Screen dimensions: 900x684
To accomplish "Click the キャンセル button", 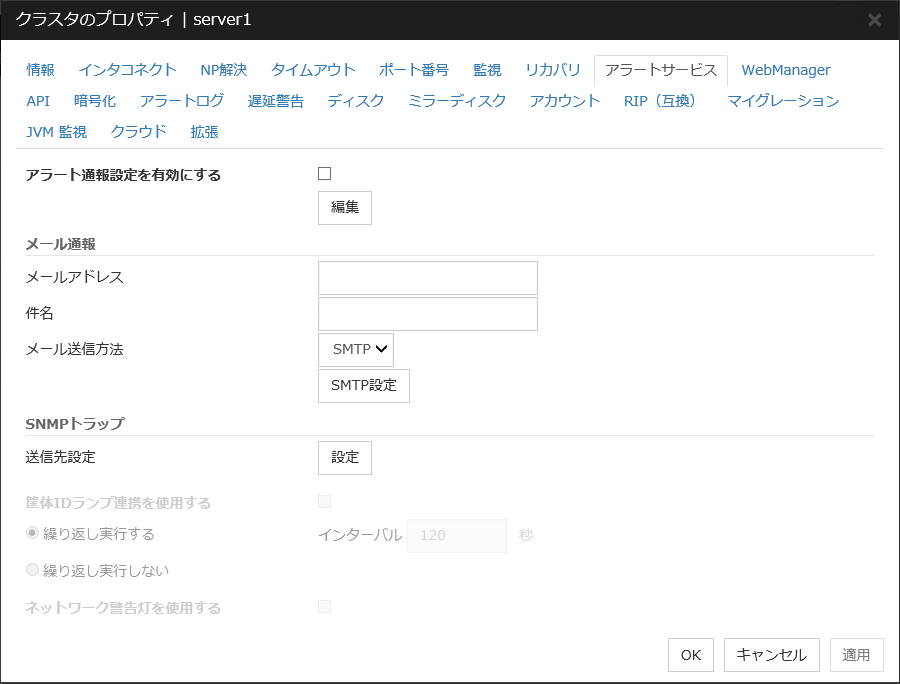I will point(771,655).
